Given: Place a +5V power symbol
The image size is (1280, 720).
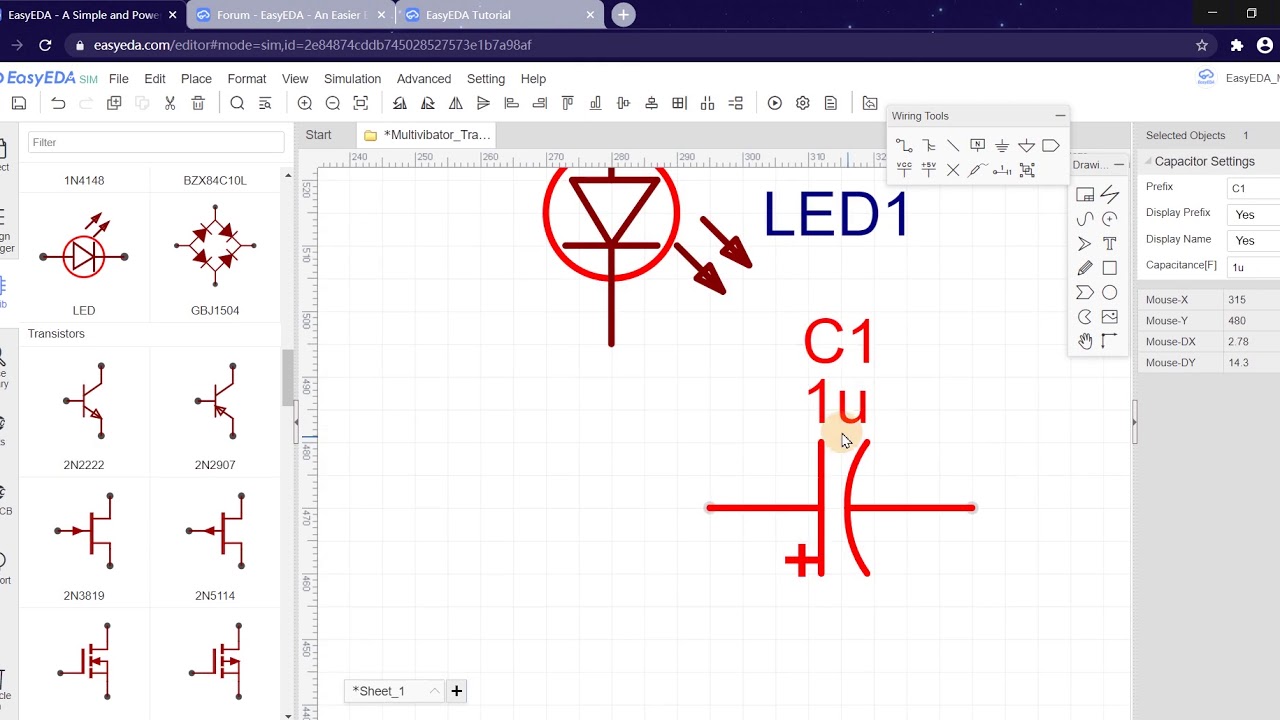Looking at the screenshot, I should tap(929, 170).
